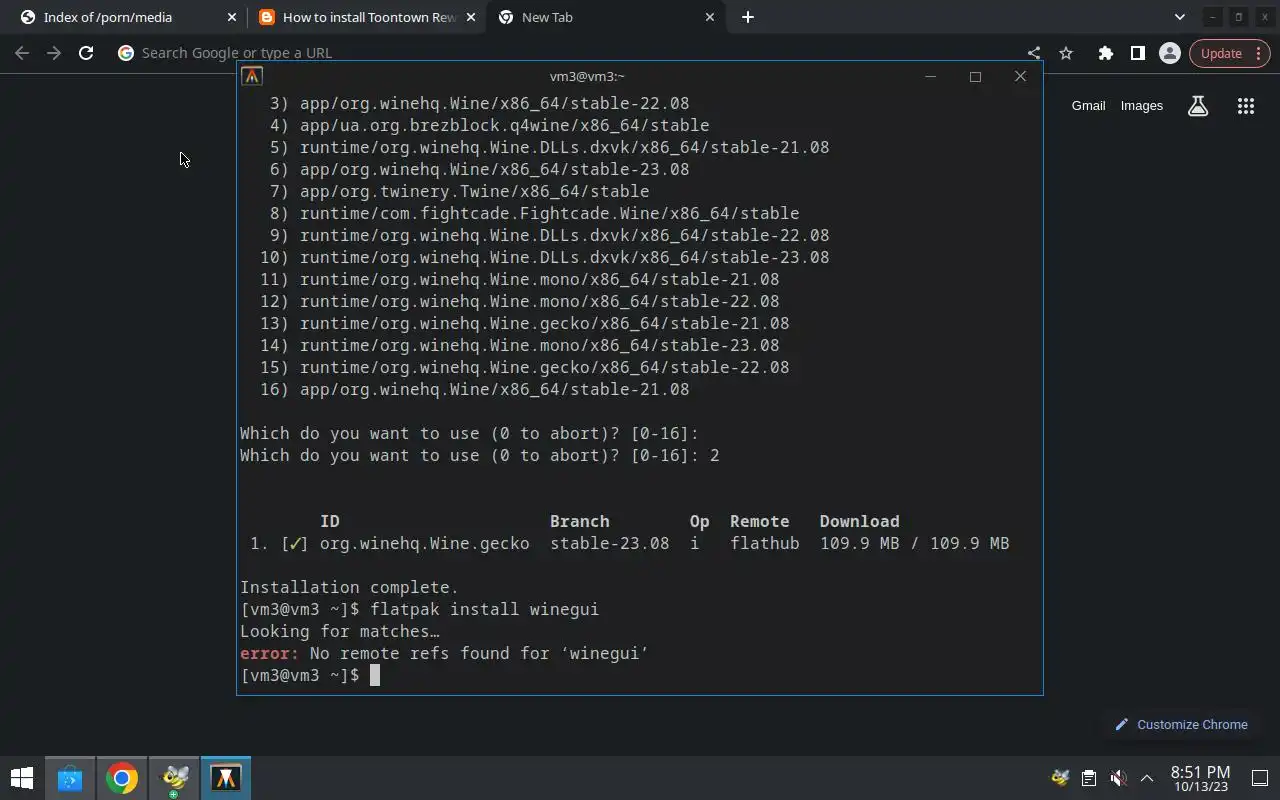The height and width of the screenshot is (800, 1280).
Task: Open the Start menu on taskbar
Action: [x=22, y=778]
